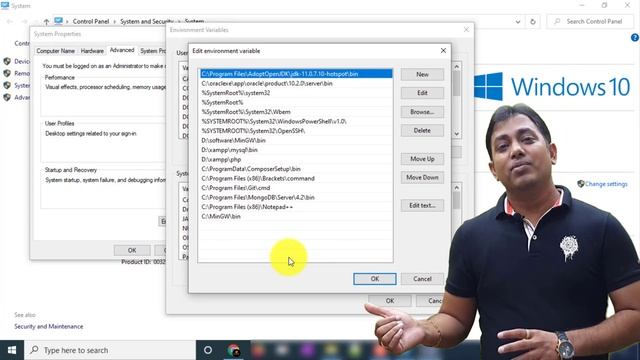
Task: Select D:\xampp\php entry
Action: pyautogui.click(x=296, y=159)
